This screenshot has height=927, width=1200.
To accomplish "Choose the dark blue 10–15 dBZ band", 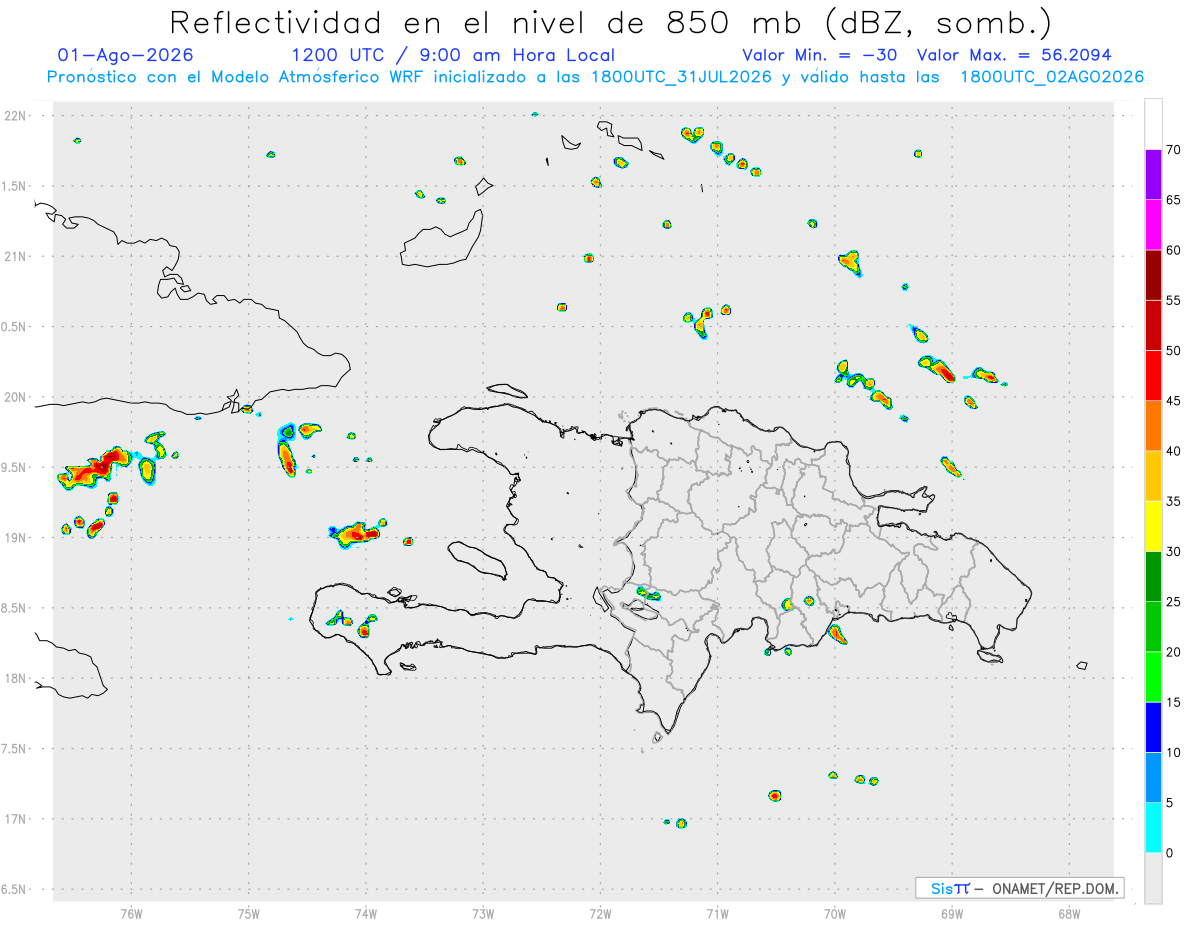I will 1153,727.
